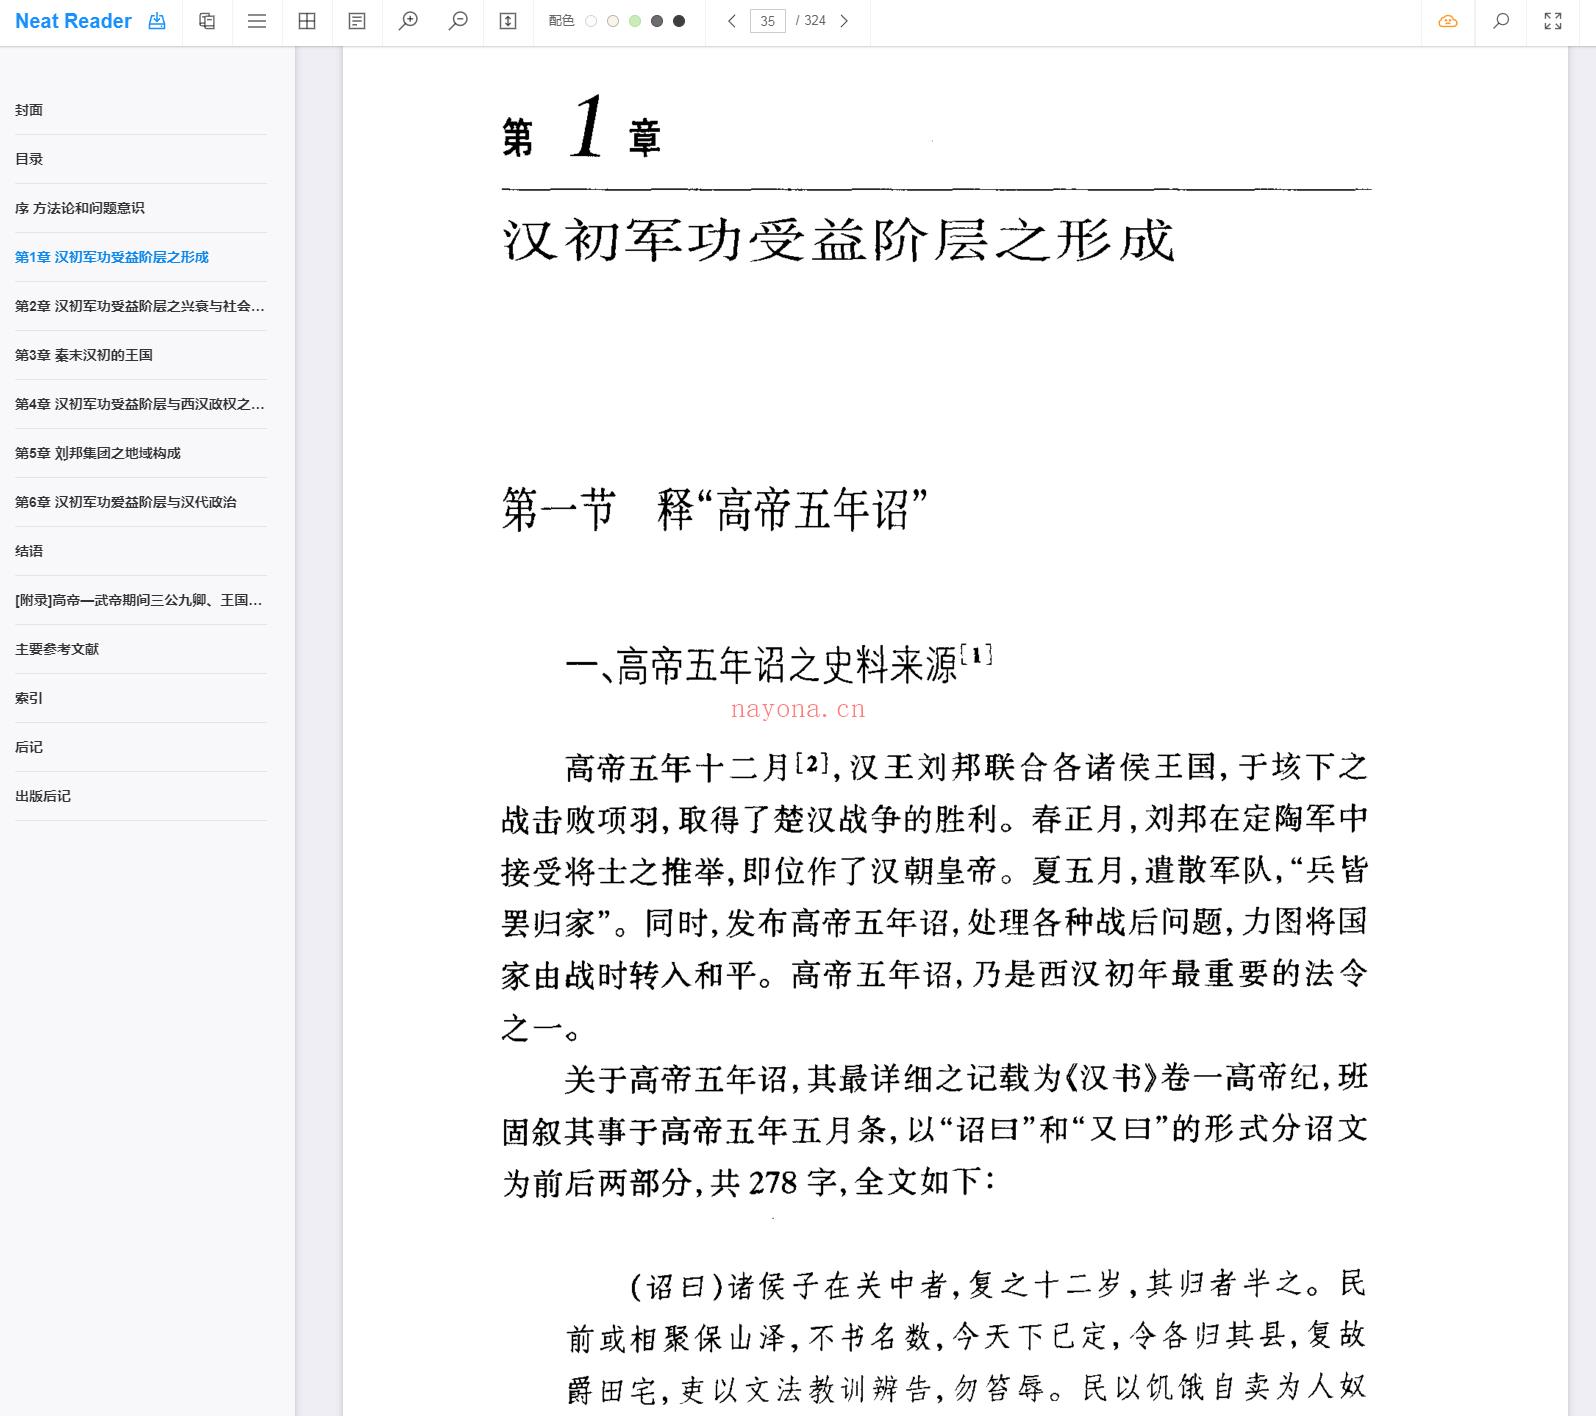
Task: Click the chapter title 汉初军功受益阶层之形成 on page
Action: click(838, 240)
